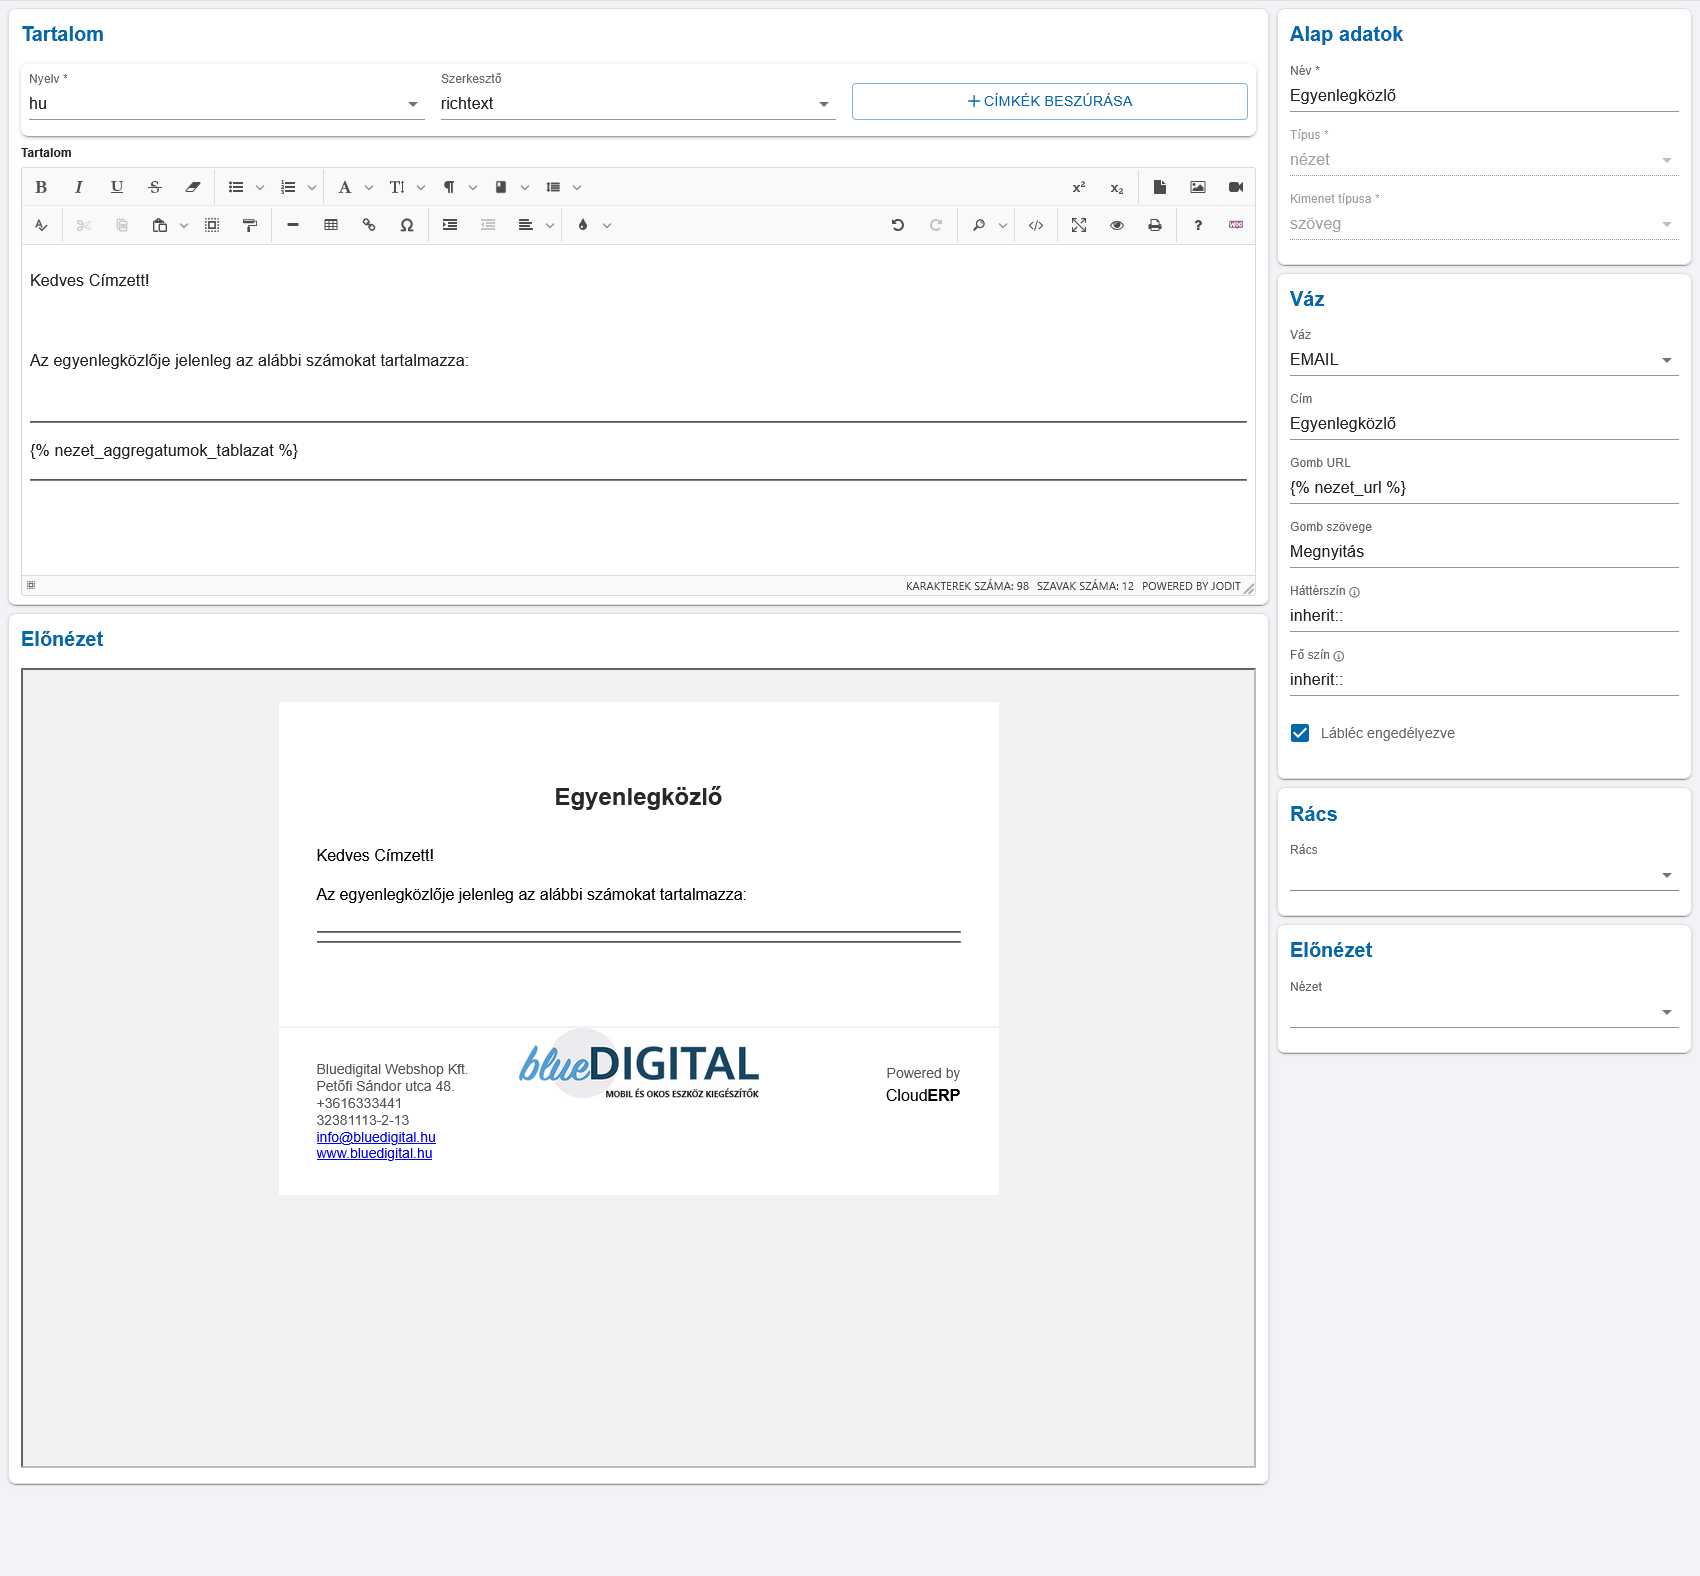The image size is (1700, 1576).
Task: Insert a special character with the omega icon
Action: [x=407, y=225]
